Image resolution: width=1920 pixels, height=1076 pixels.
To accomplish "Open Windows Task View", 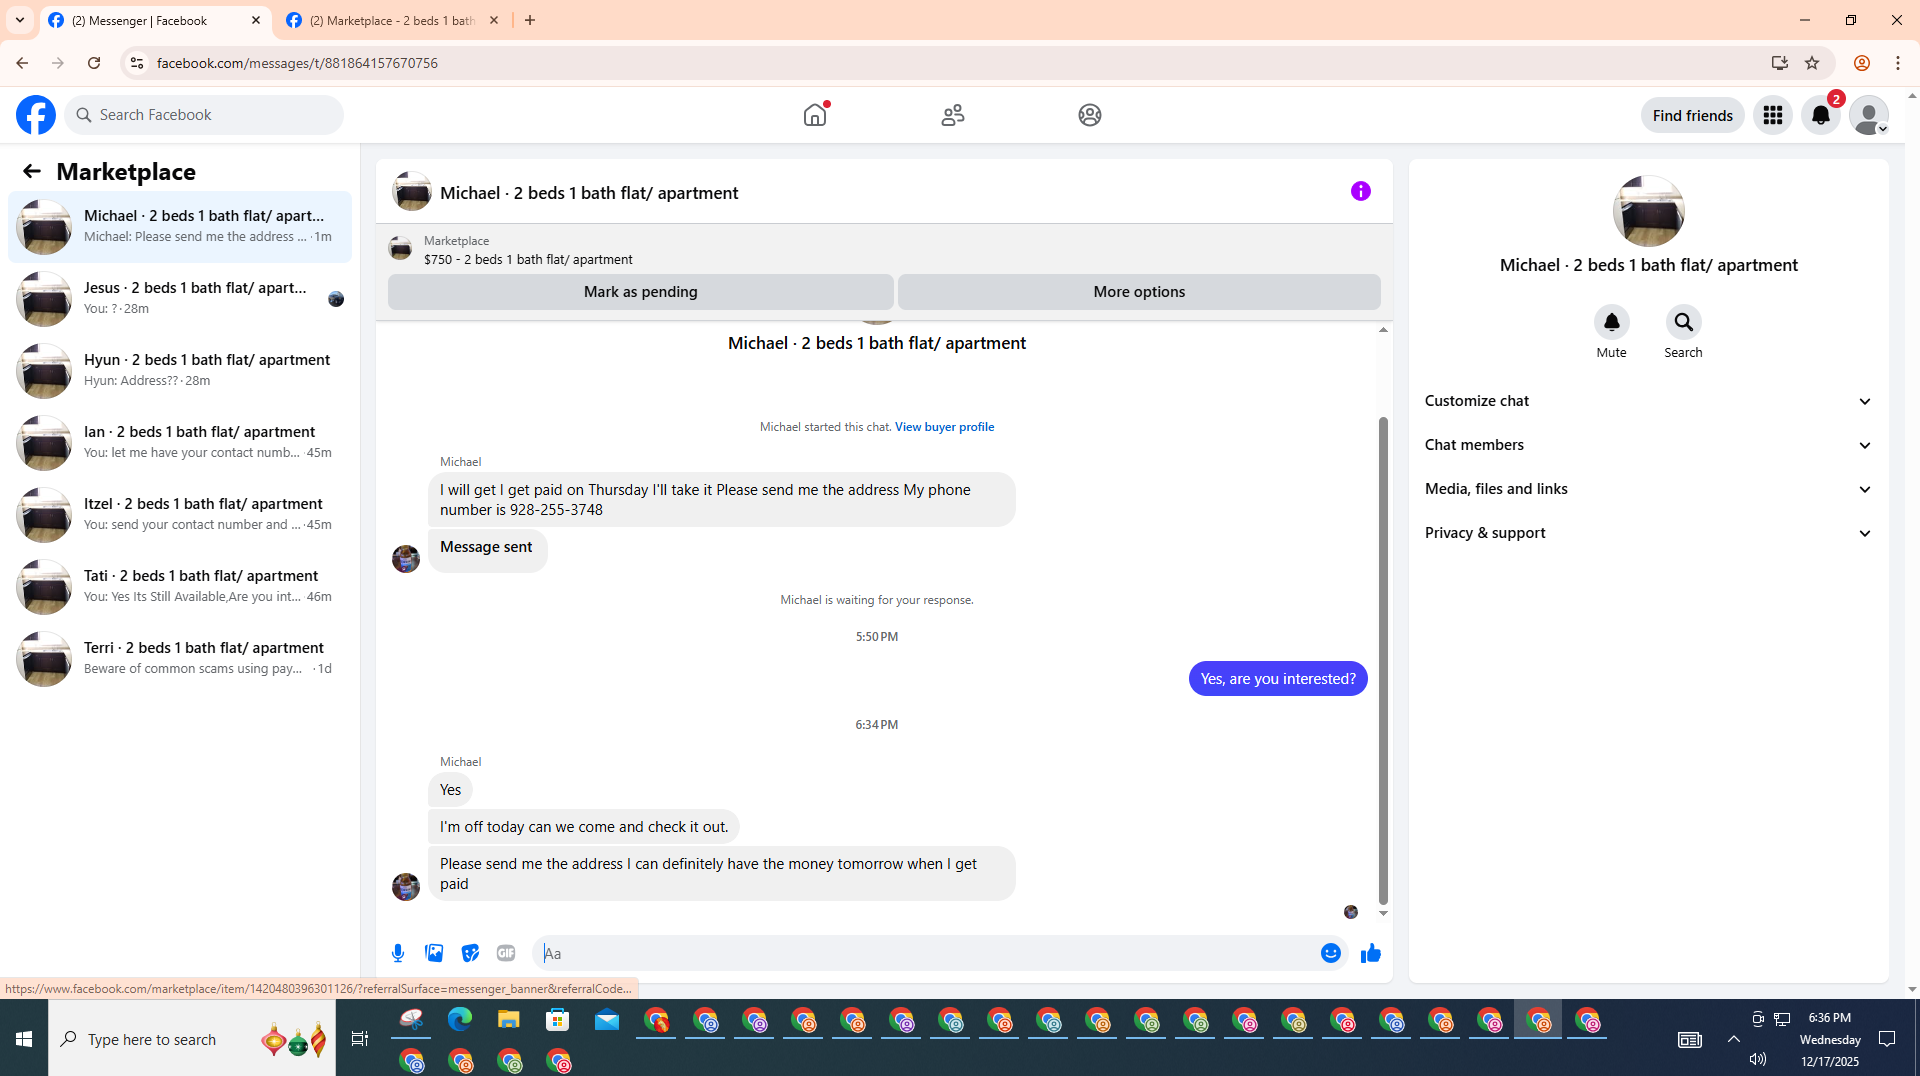I will [360, 1039].
